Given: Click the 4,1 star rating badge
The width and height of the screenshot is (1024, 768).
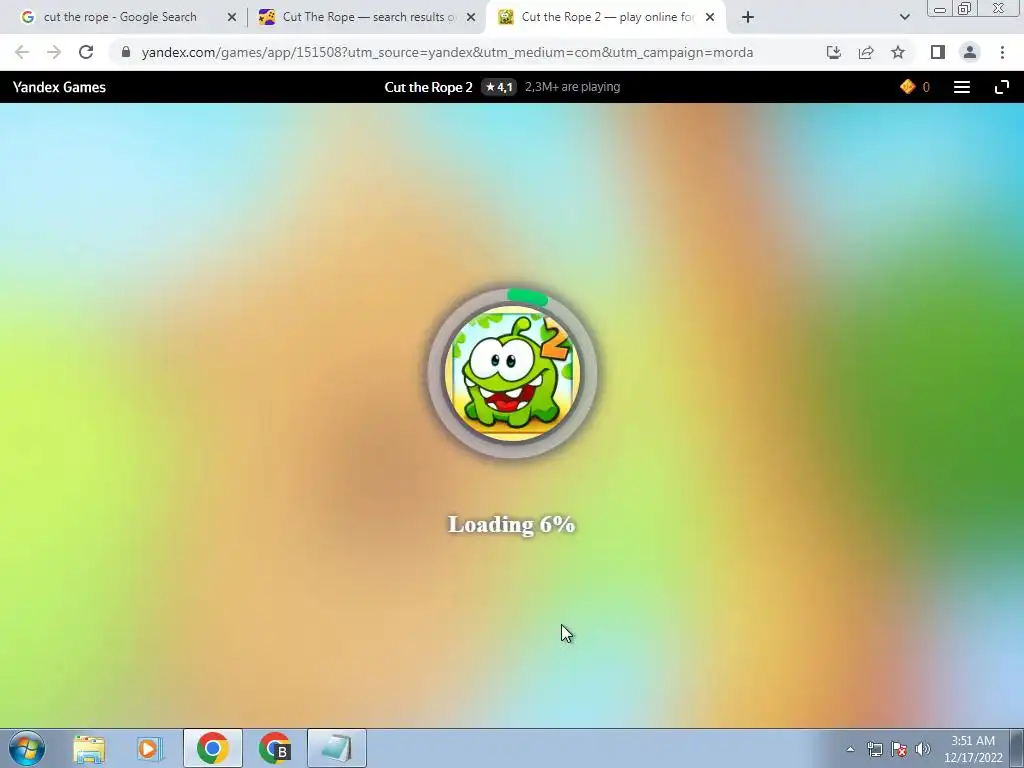Looking at the screenshot, I should (499, 87).
